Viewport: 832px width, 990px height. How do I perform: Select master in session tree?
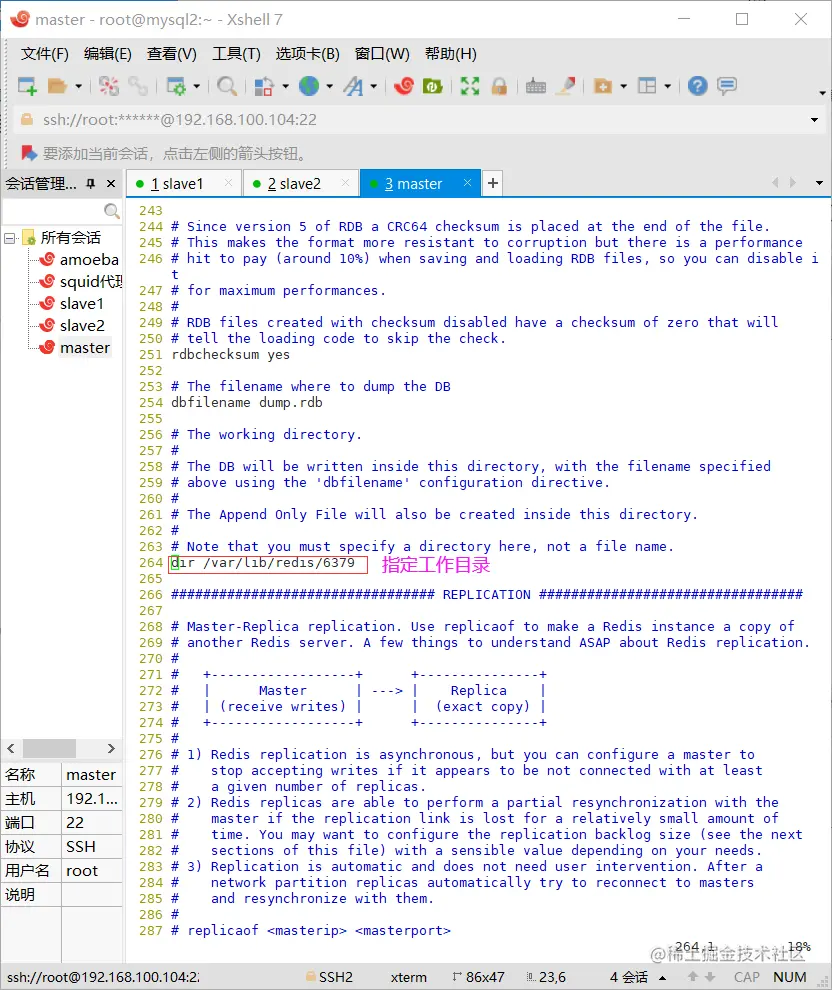click(85, 348)
